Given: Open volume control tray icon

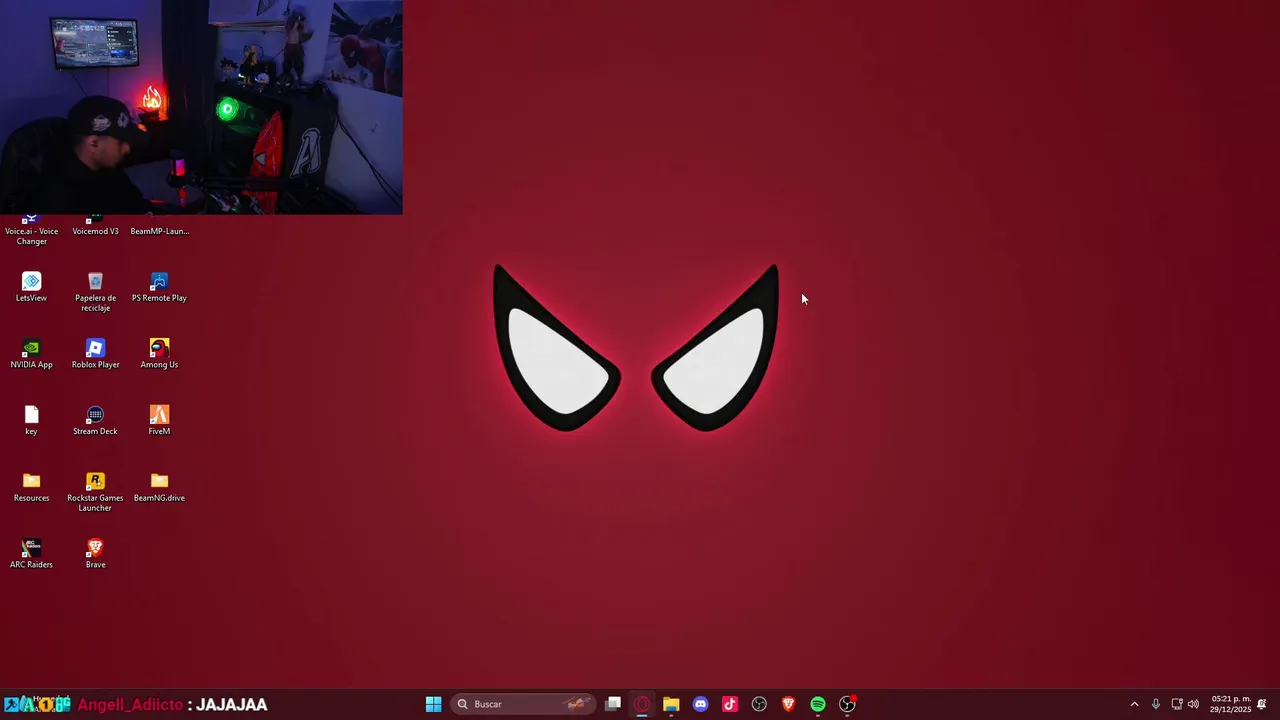Looking at the screenshot, I should tap(1193, 704).
